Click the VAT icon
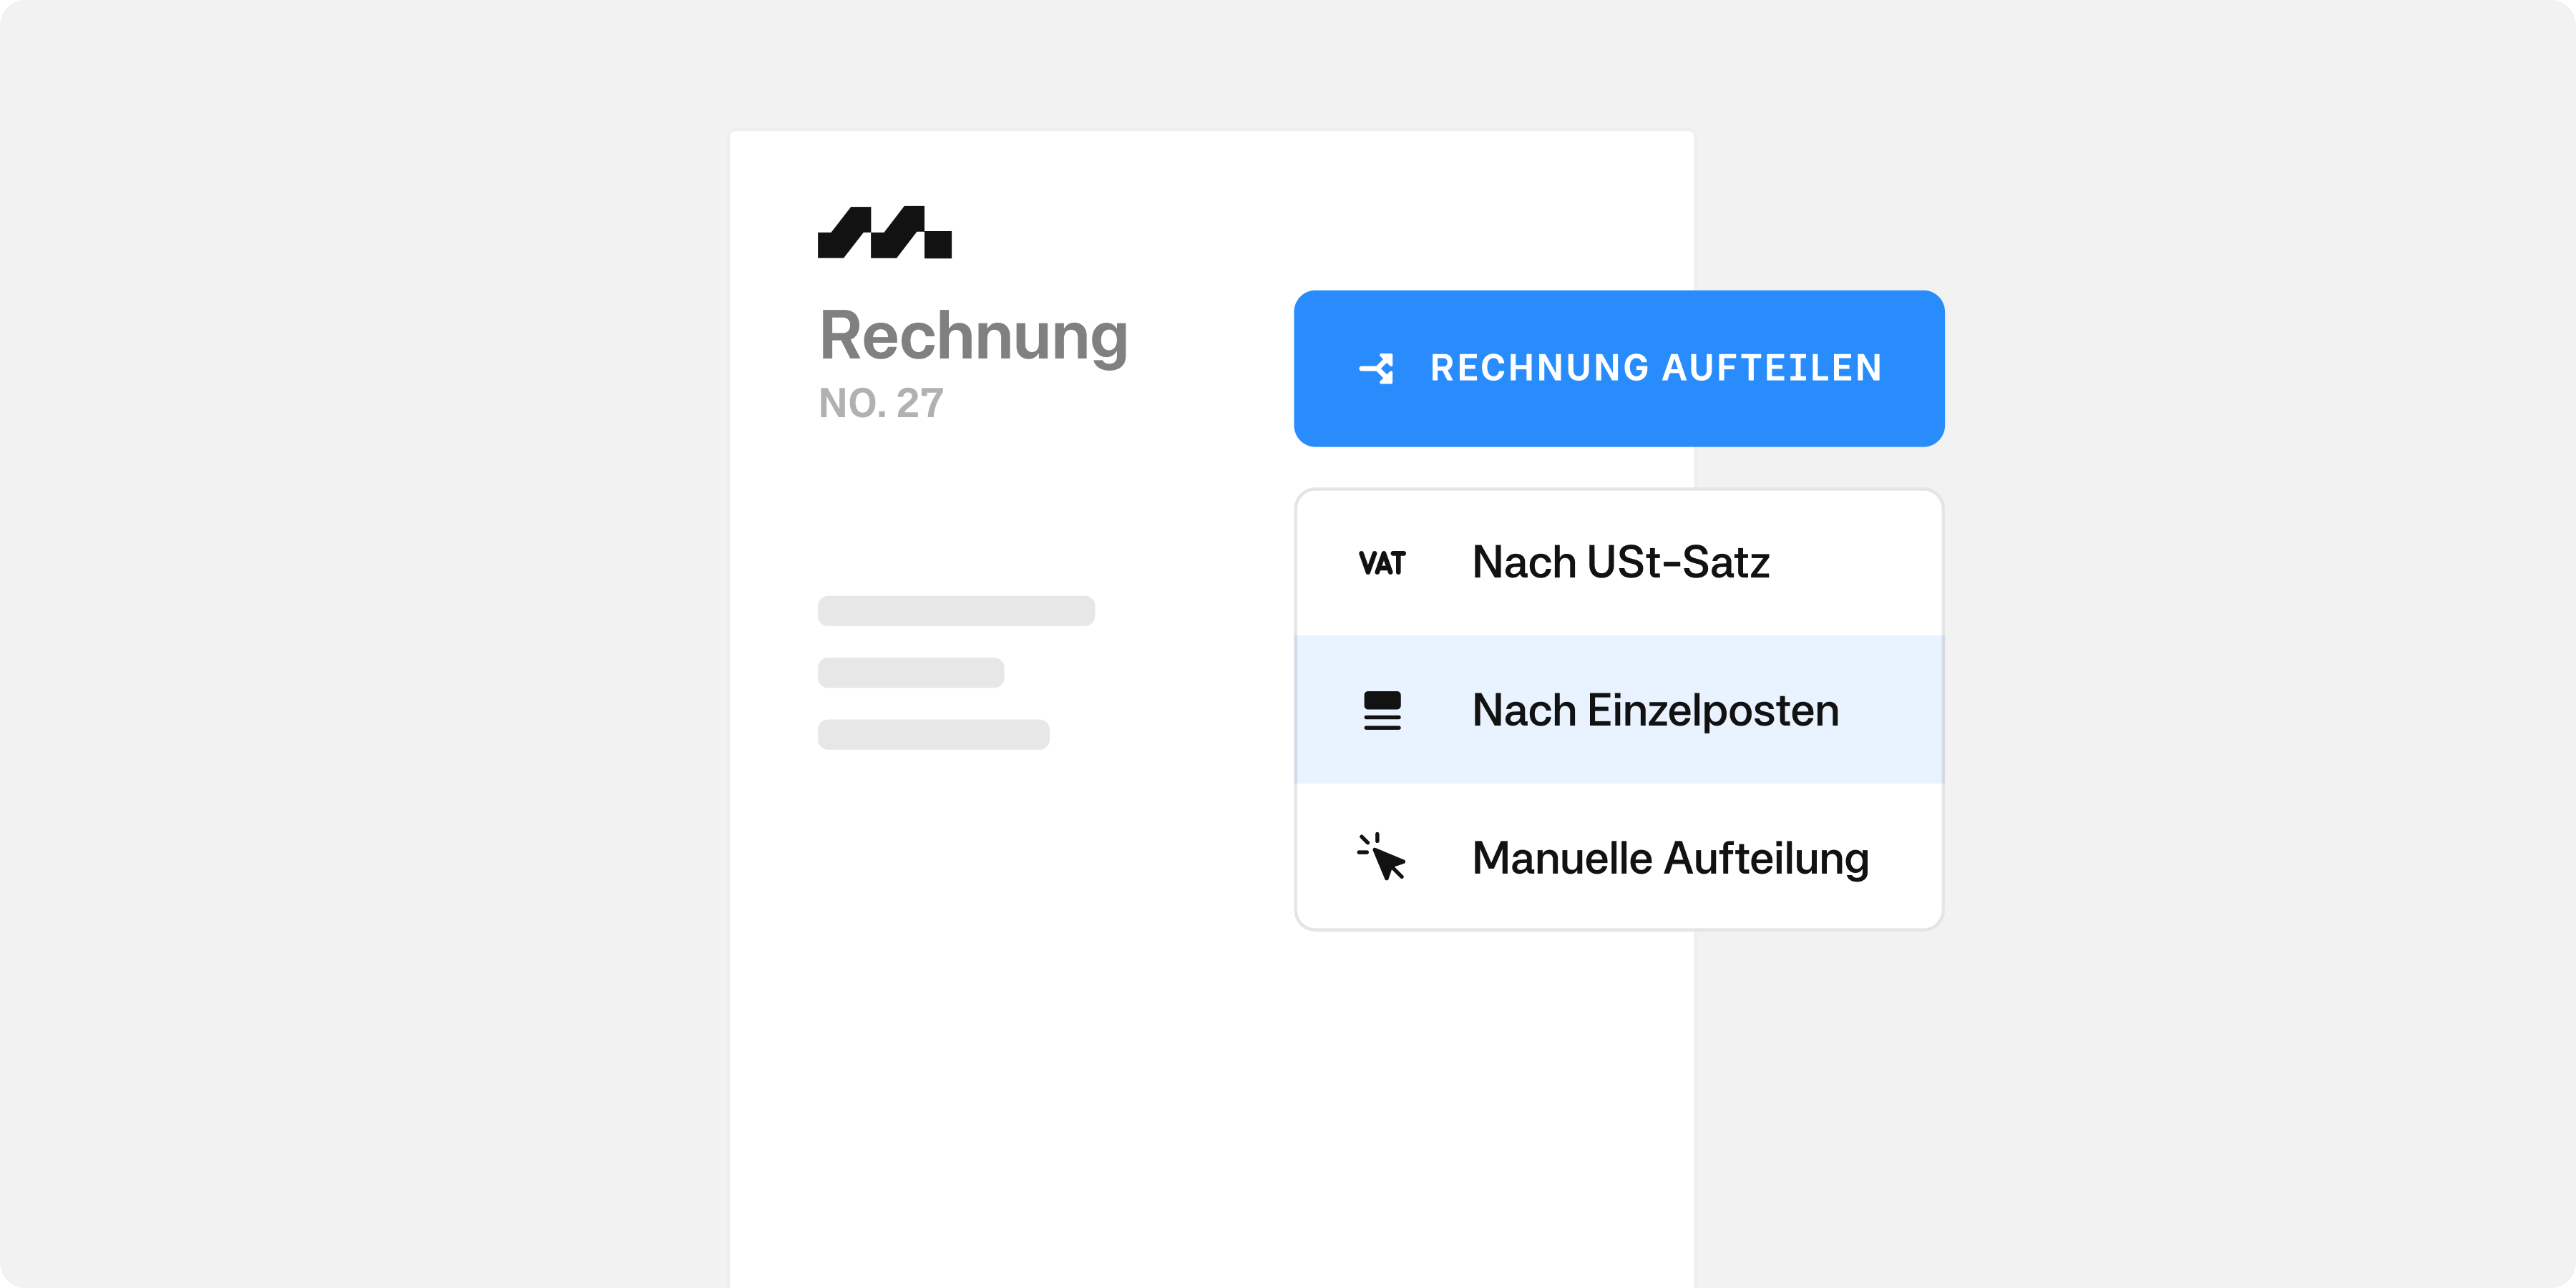The height and width of the screenshot is (1288, 2576). [1382, 563]
